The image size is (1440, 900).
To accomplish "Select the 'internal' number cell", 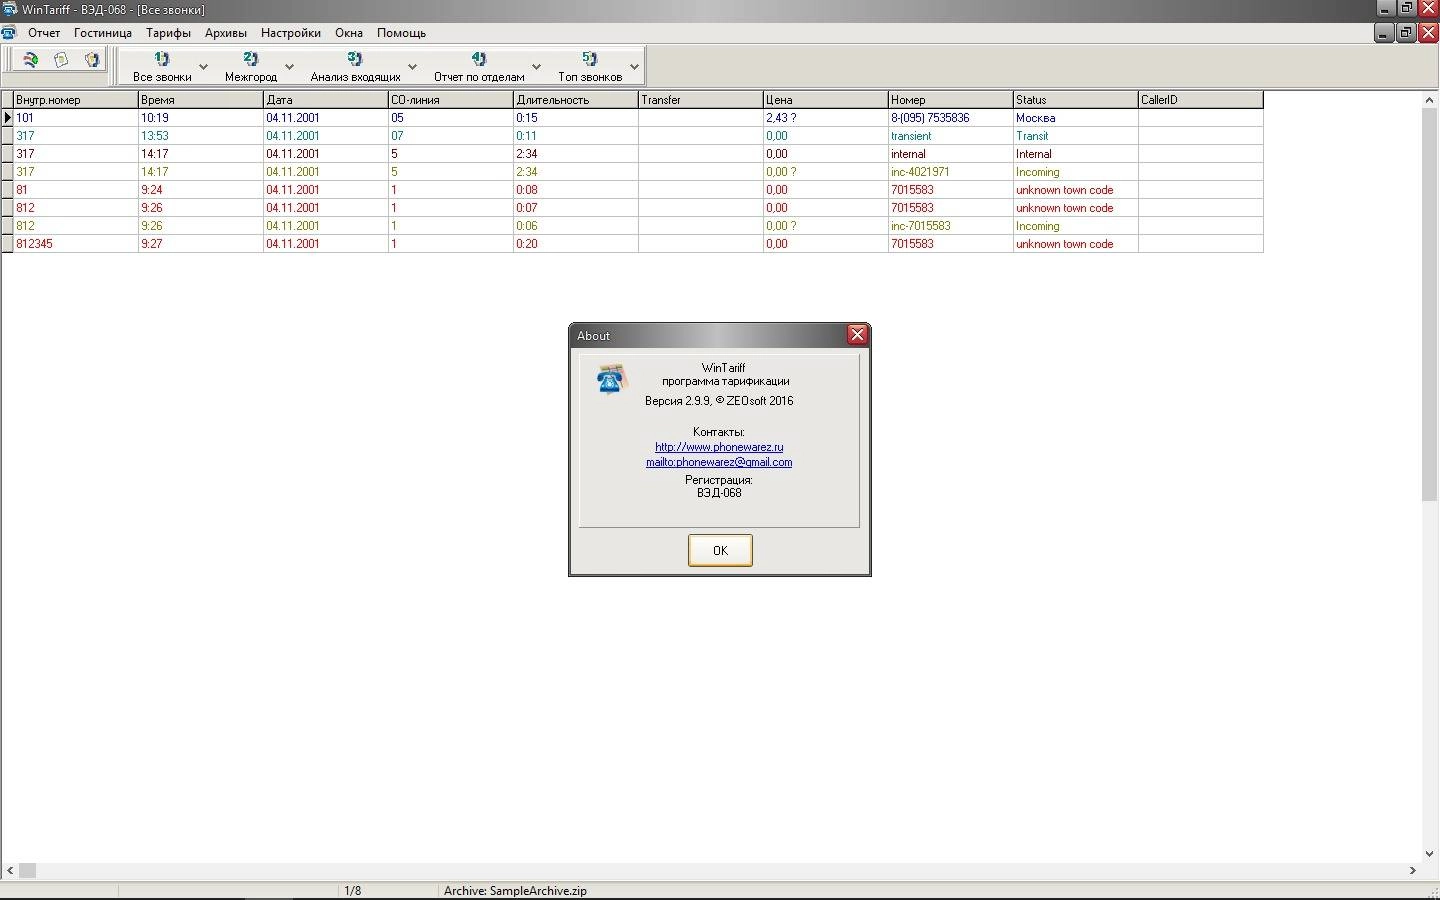I will (x=950, y=154).
